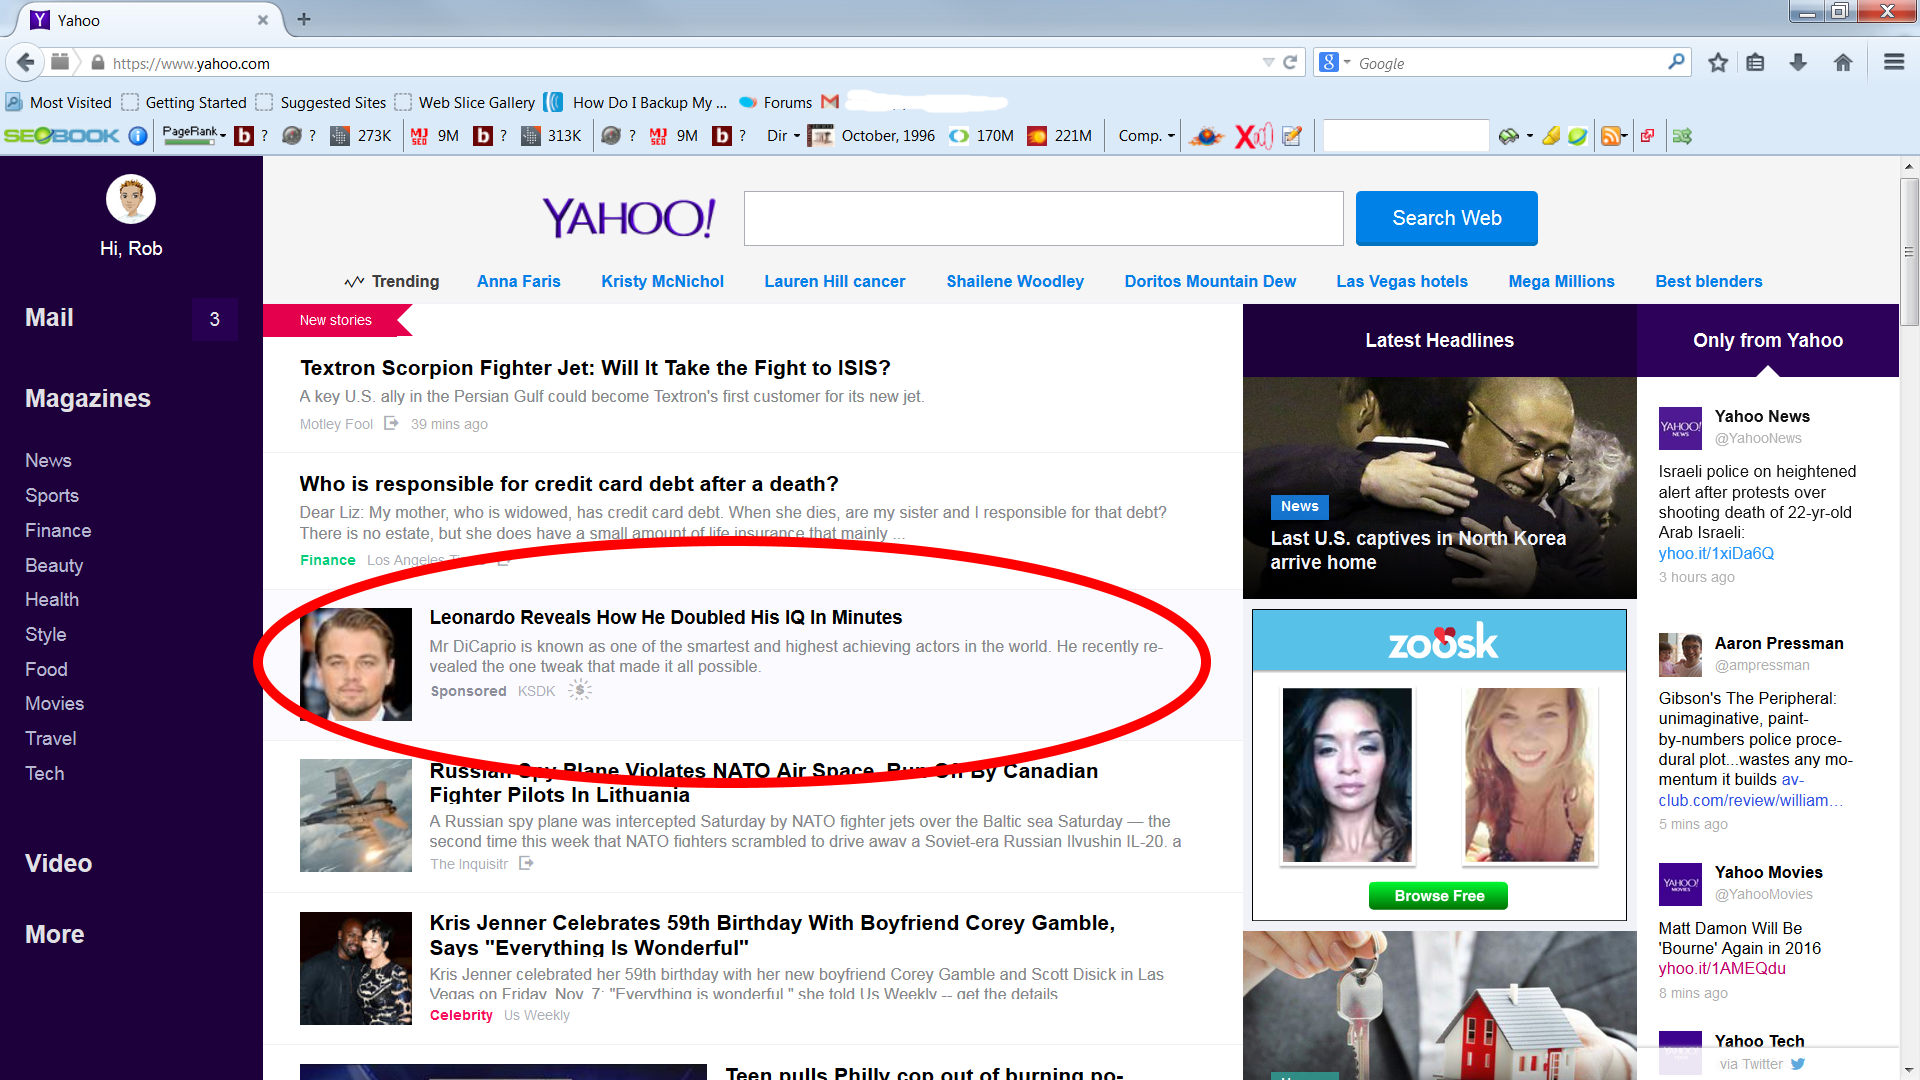Expand the PageRank dropdown in toolbar

[x=222, y=136]
